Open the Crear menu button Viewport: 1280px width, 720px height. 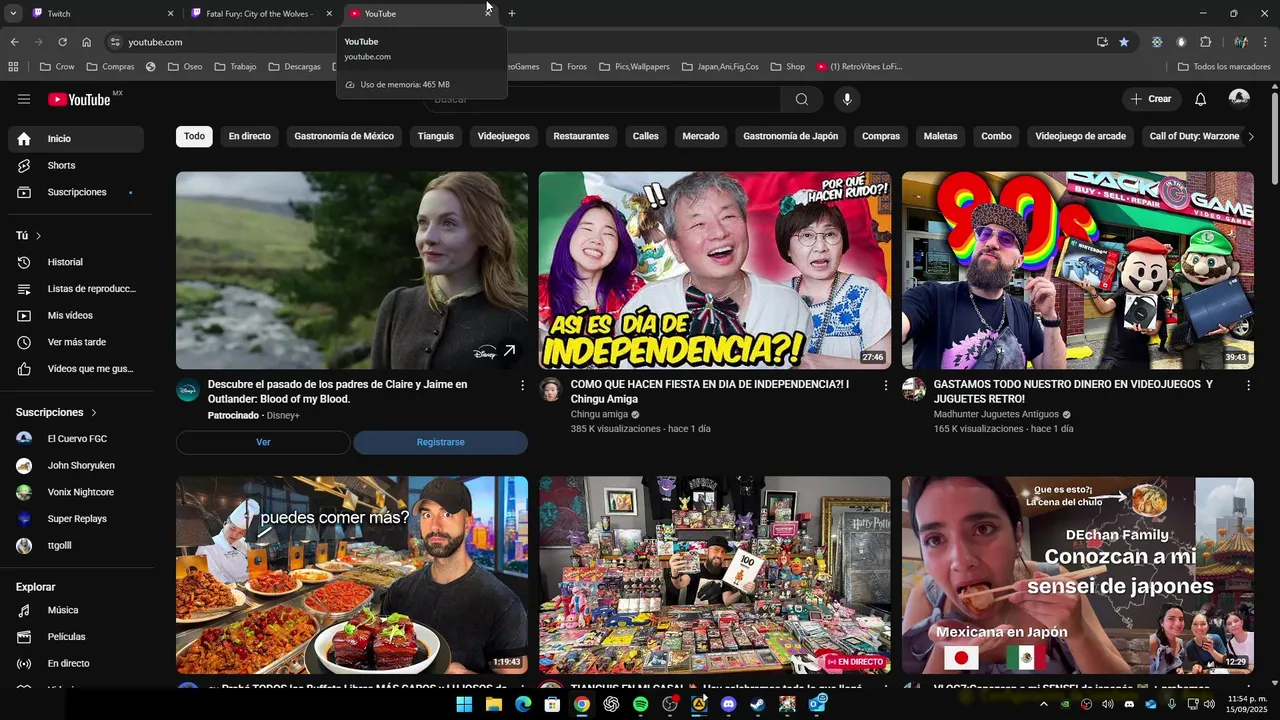point(1151,99)
